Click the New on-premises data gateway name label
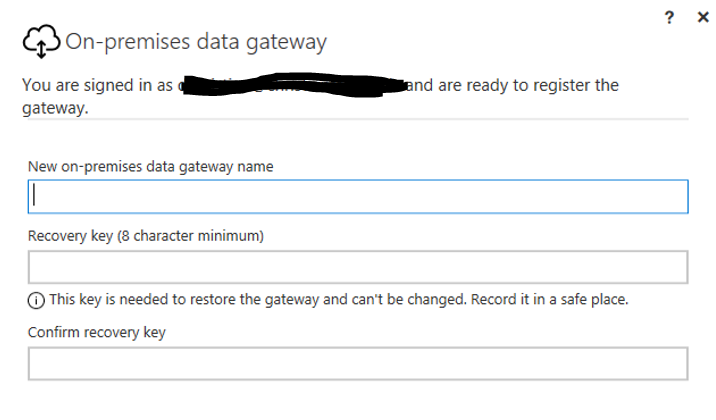This screenshot has height=420, width=716. (151, 167)
